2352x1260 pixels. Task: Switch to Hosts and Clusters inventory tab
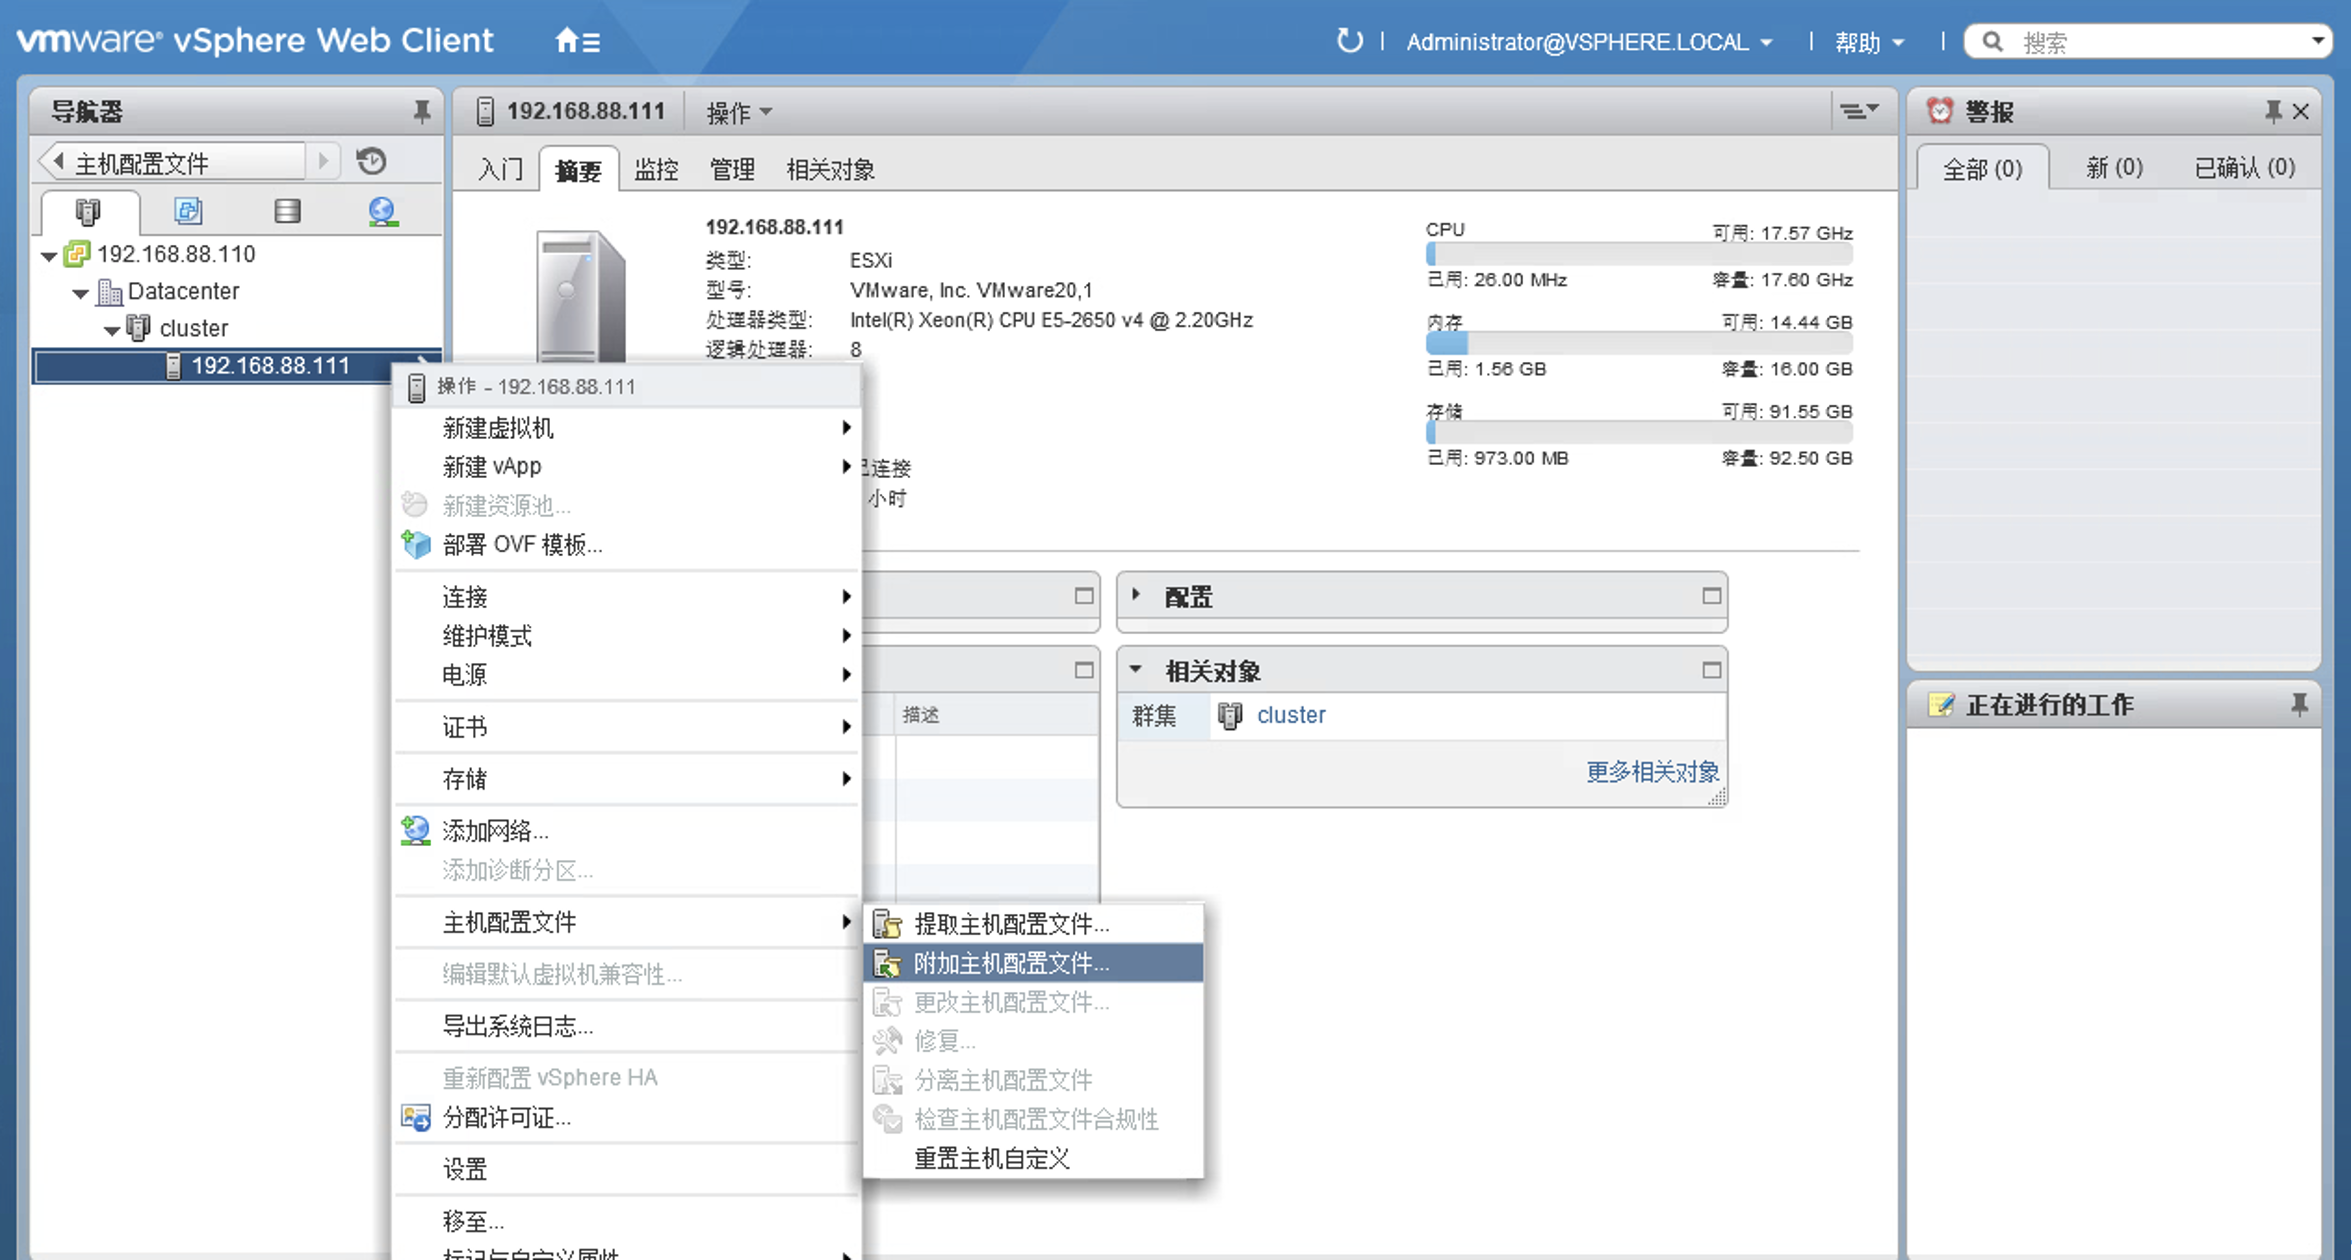88,211
